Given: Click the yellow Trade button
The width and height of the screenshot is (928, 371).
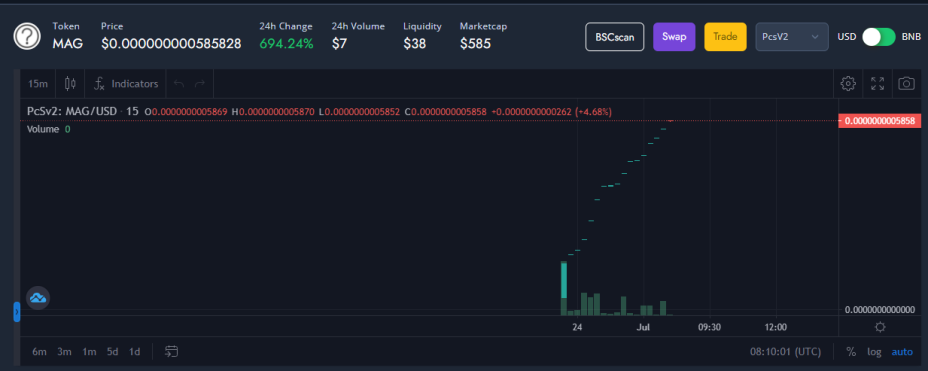Looking at the screenshot, I should point(725,37).
